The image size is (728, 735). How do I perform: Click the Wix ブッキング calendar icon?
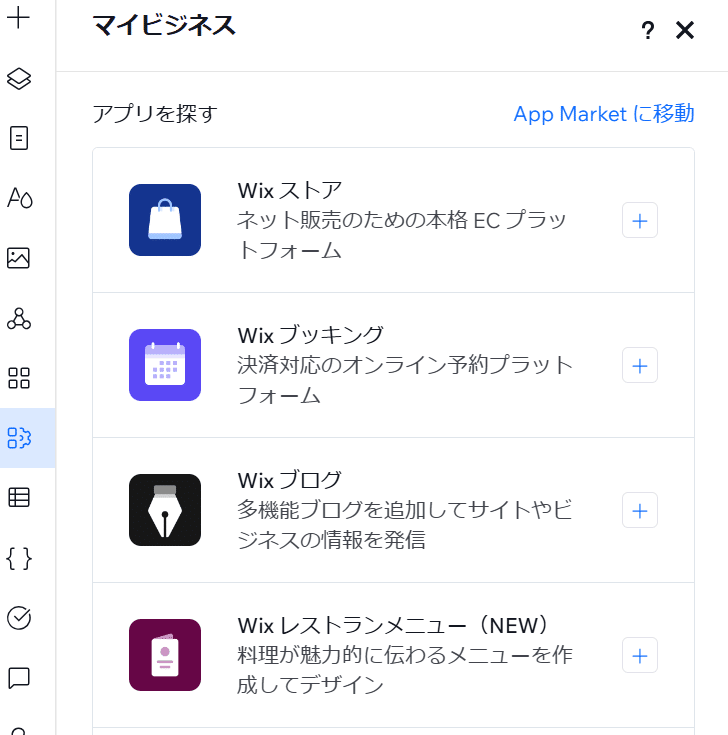(x=165, y=365)
